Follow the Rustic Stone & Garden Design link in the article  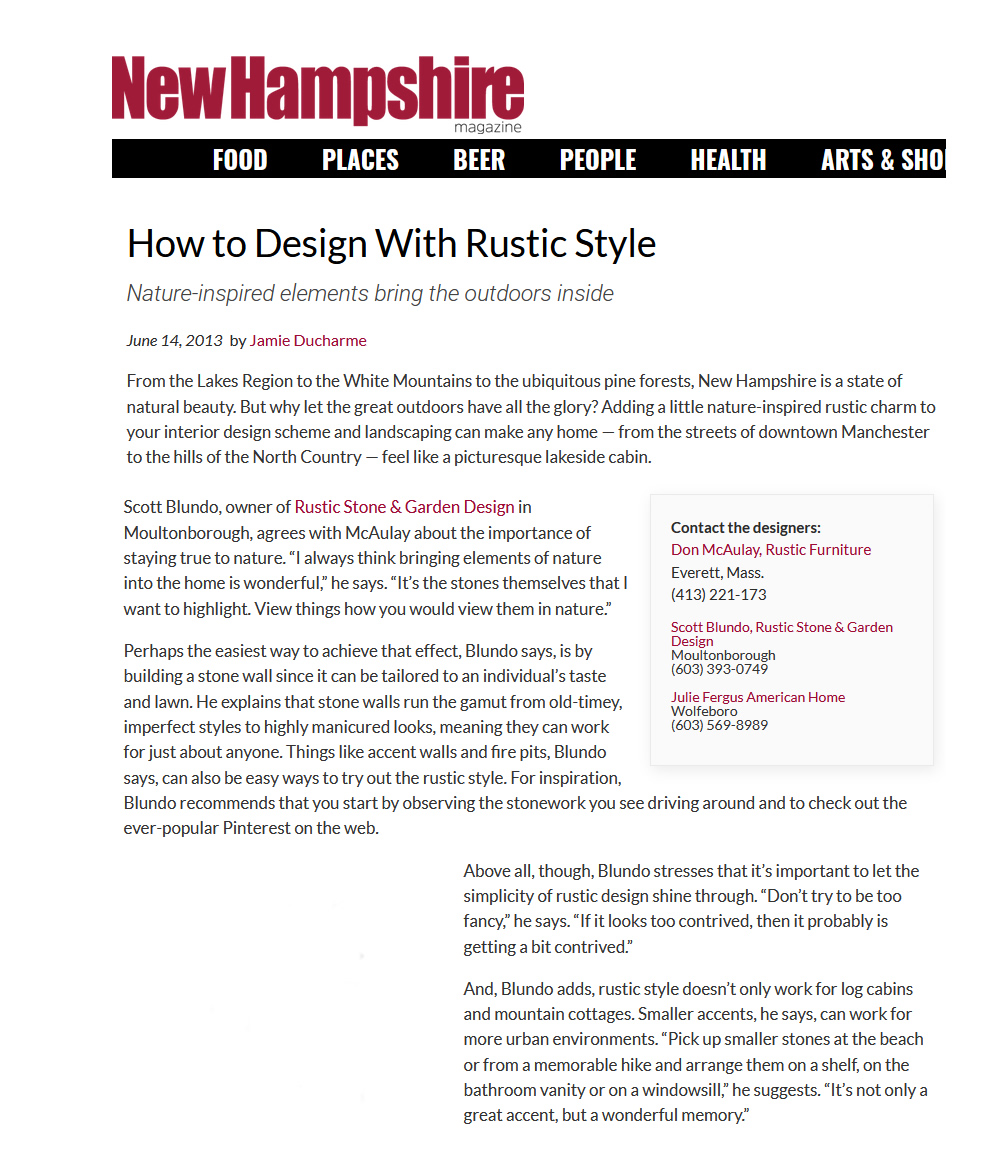[404, 507]
